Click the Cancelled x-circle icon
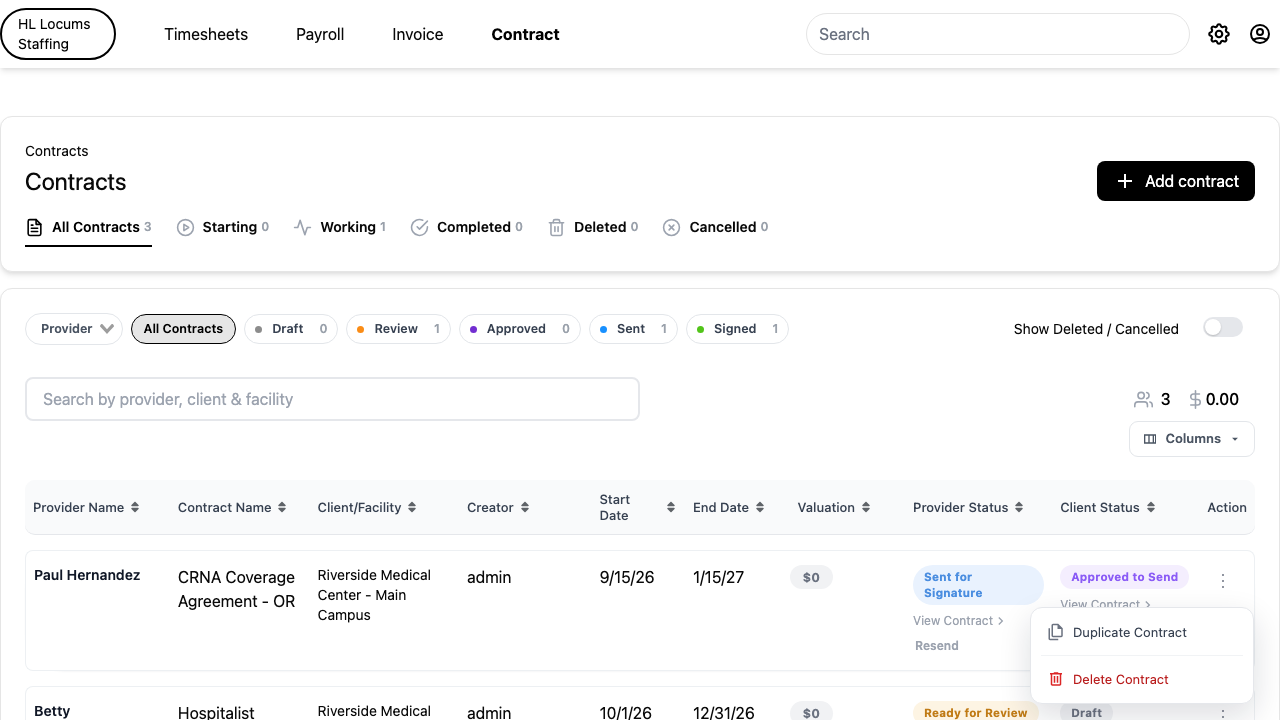 pos(672,227)
